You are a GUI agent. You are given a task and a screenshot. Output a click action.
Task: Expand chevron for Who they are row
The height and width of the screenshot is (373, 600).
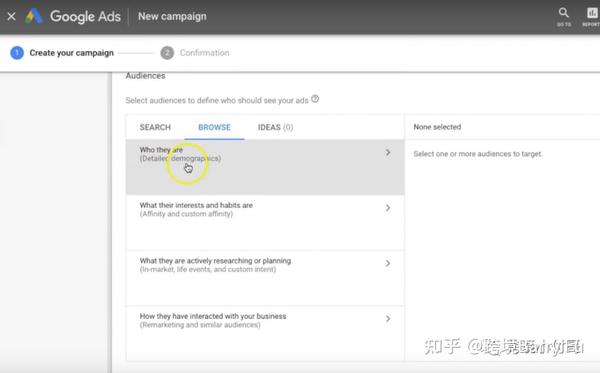388,153
